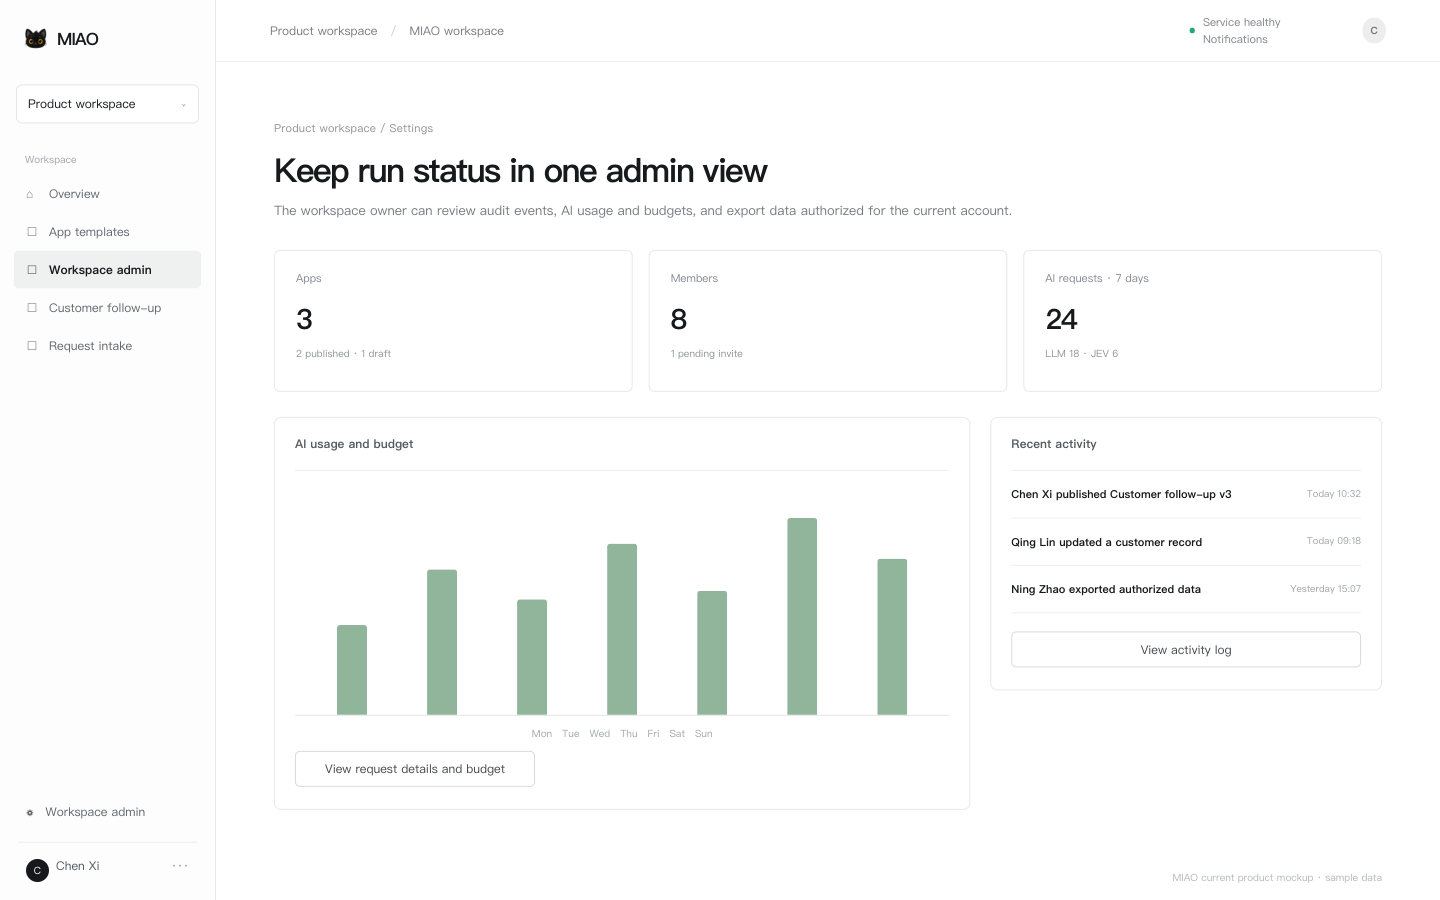Screen dimensions: 1440x900
Task: Click the Members stat card showing 8
Action: click(828, 321)
